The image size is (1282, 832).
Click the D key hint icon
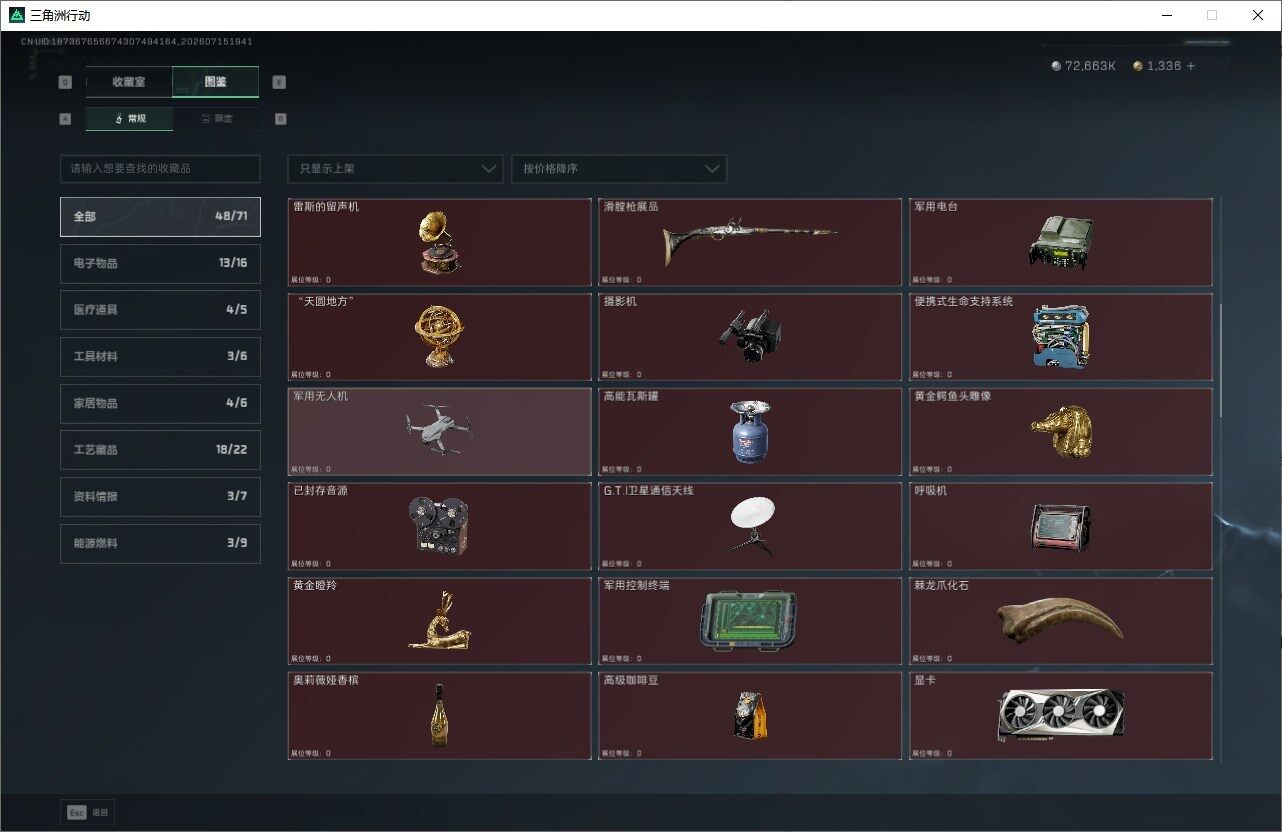point(280,118)
